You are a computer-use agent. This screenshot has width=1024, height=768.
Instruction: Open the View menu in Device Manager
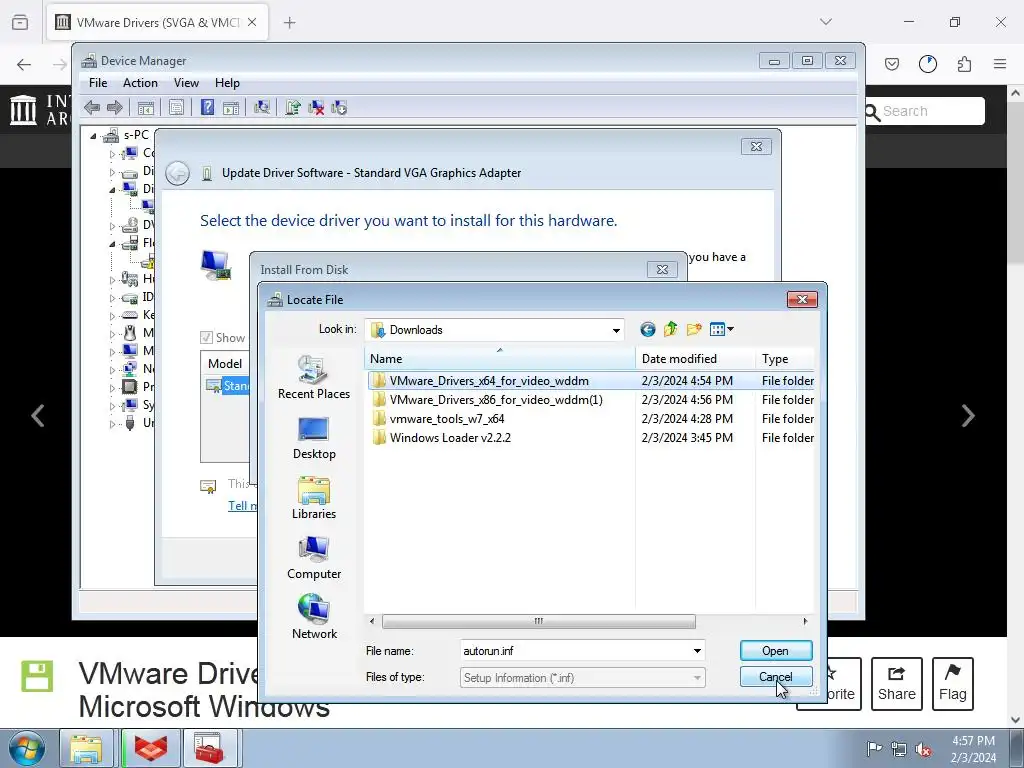pyautogui.click(x=186, y=83)
